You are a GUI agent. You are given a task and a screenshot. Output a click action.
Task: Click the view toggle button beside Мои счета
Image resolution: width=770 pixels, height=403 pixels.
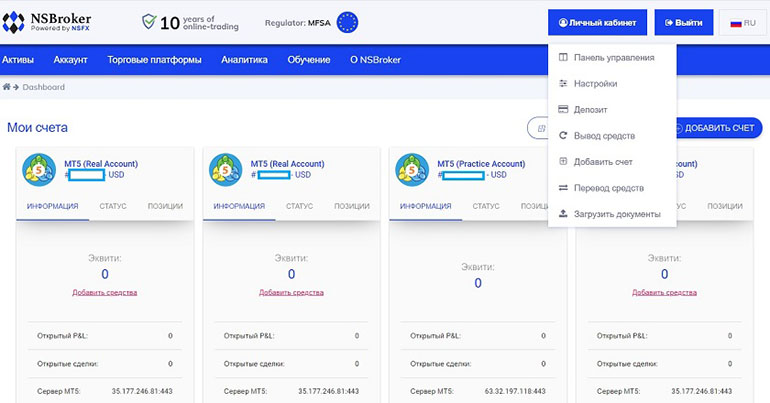[538, 128]
